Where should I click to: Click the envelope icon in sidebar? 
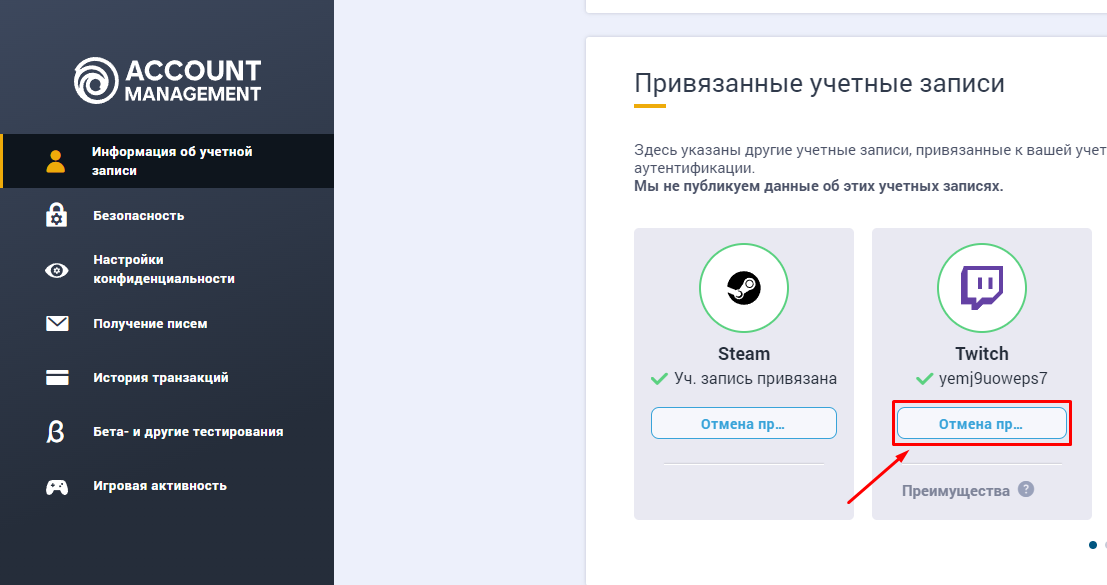point(57,324)
